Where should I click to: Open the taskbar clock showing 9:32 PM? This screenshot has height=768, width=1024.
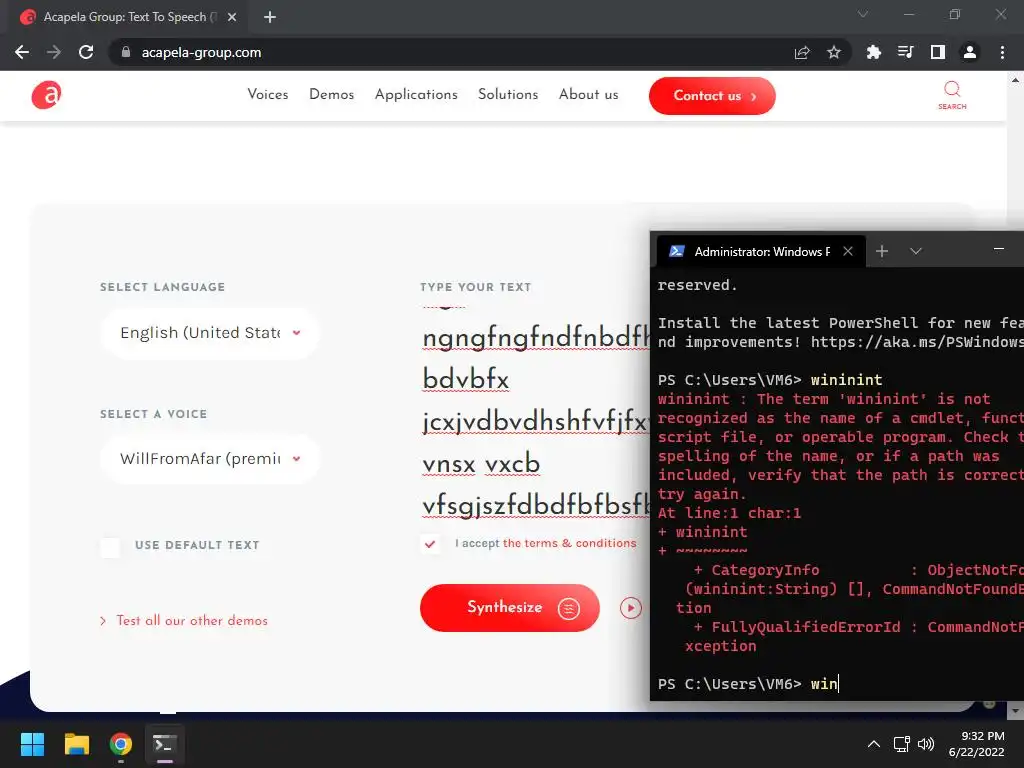tap(976, 744)
